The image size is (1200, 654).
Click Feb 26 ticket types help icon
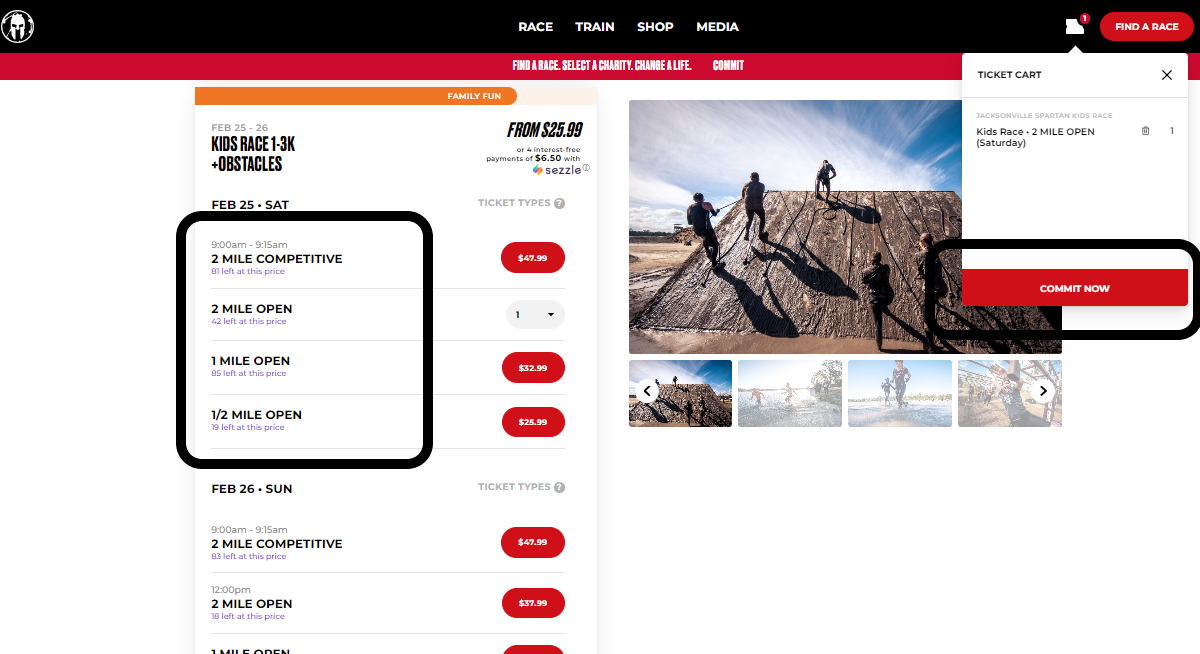pos(559,487)
